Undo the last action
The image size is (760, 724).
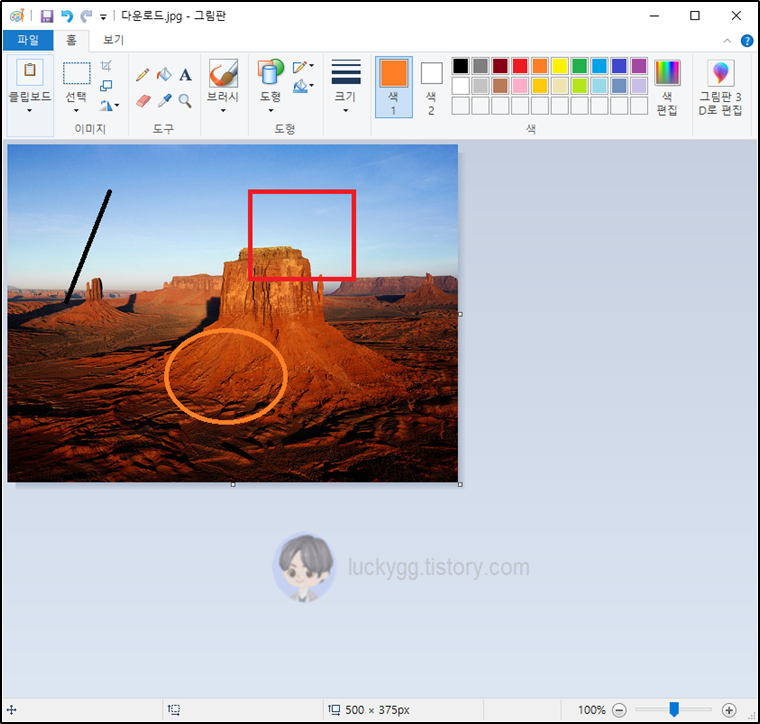pos(67,16)
